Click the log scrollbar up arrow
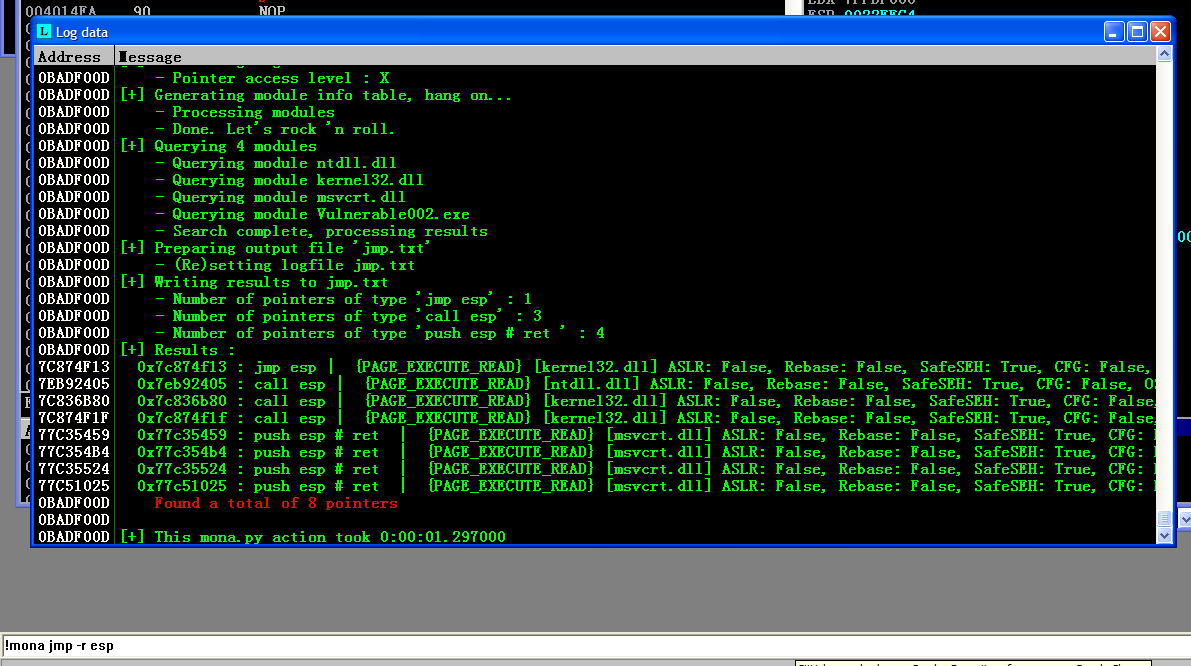Viewport: 1191px width, 666px height. (x=1163, y=57)
